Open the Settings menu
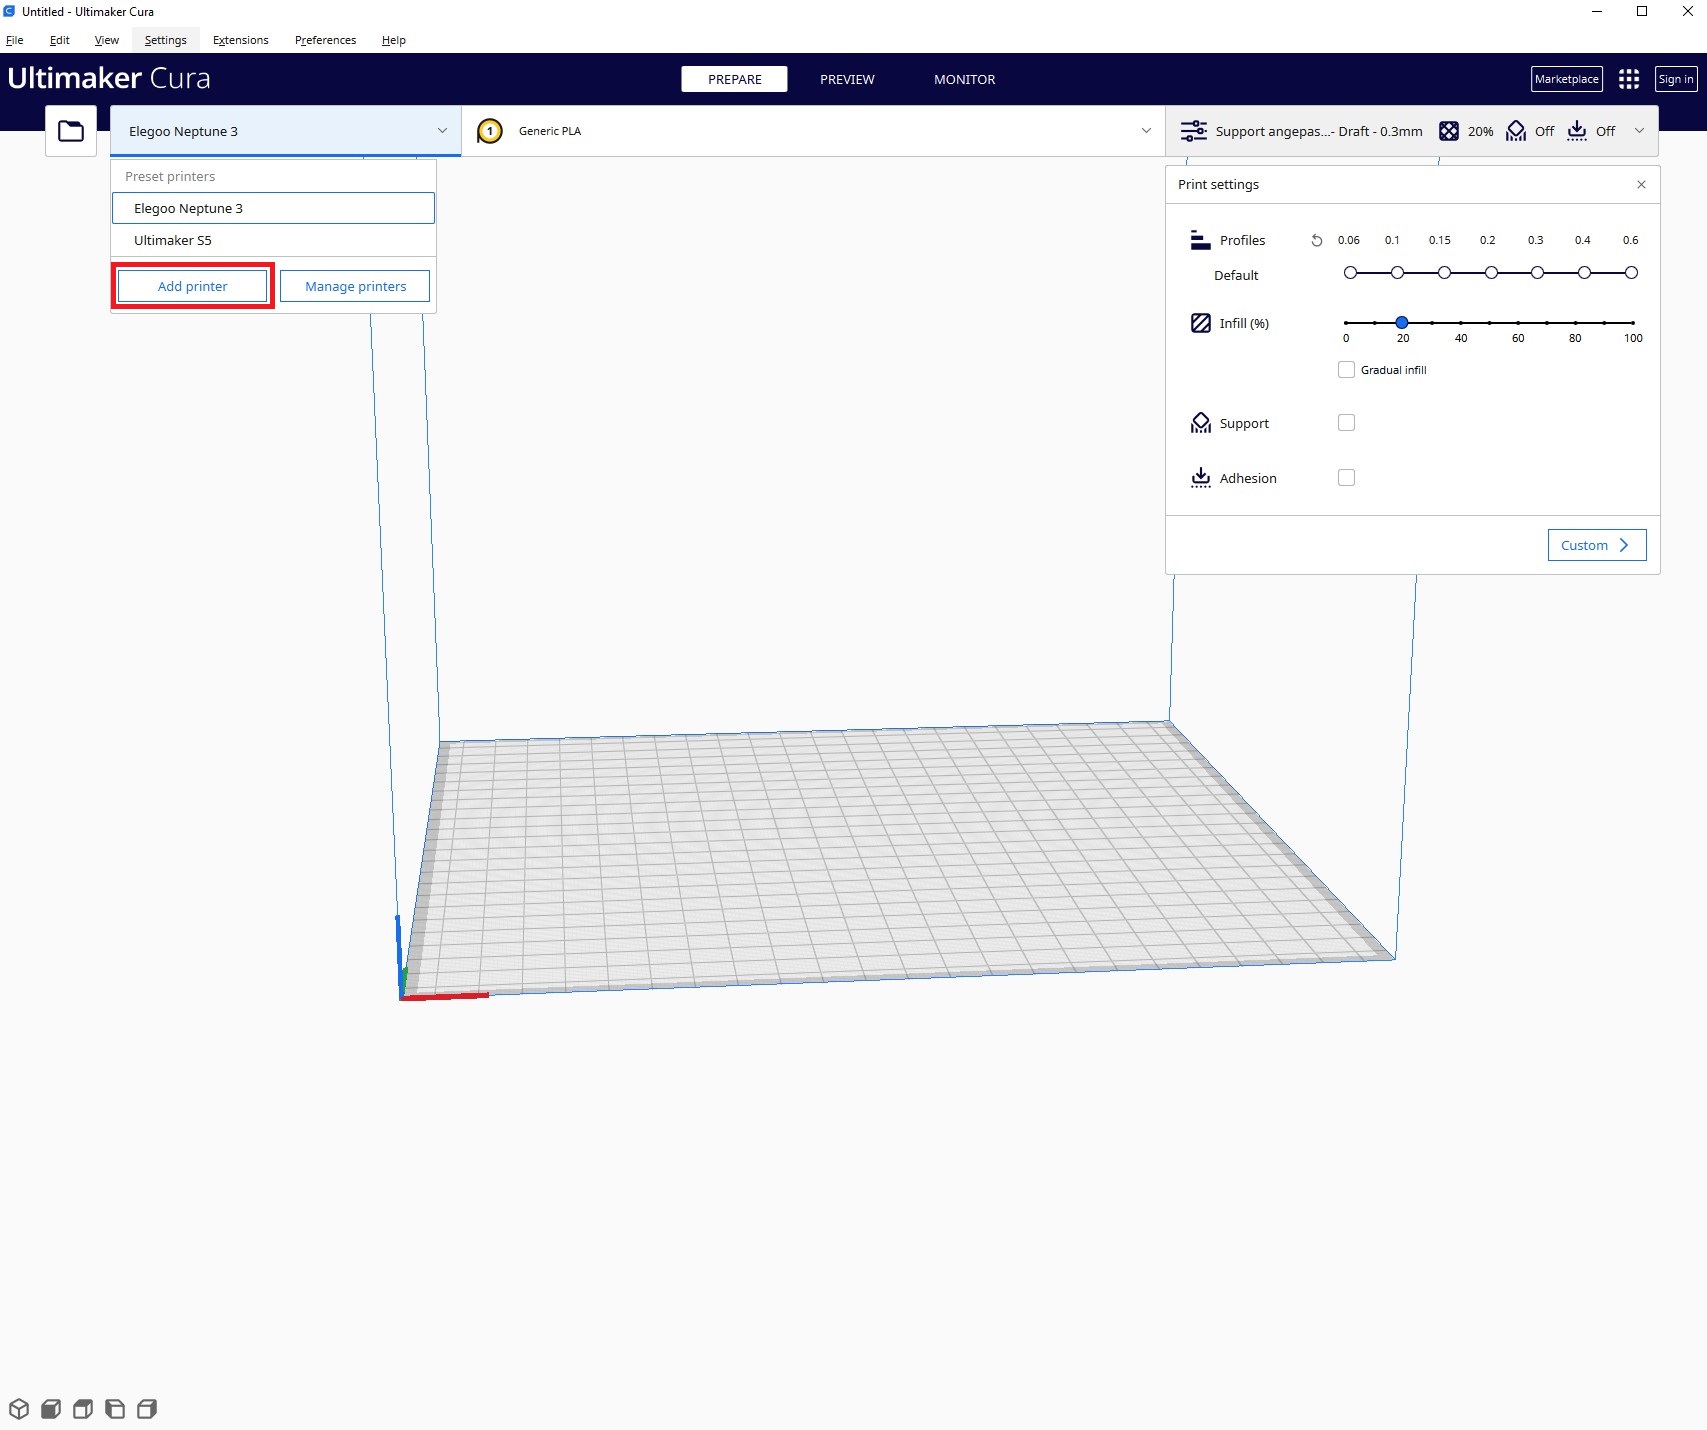Screen dimensions: 1707x1430 click(166, 40)
